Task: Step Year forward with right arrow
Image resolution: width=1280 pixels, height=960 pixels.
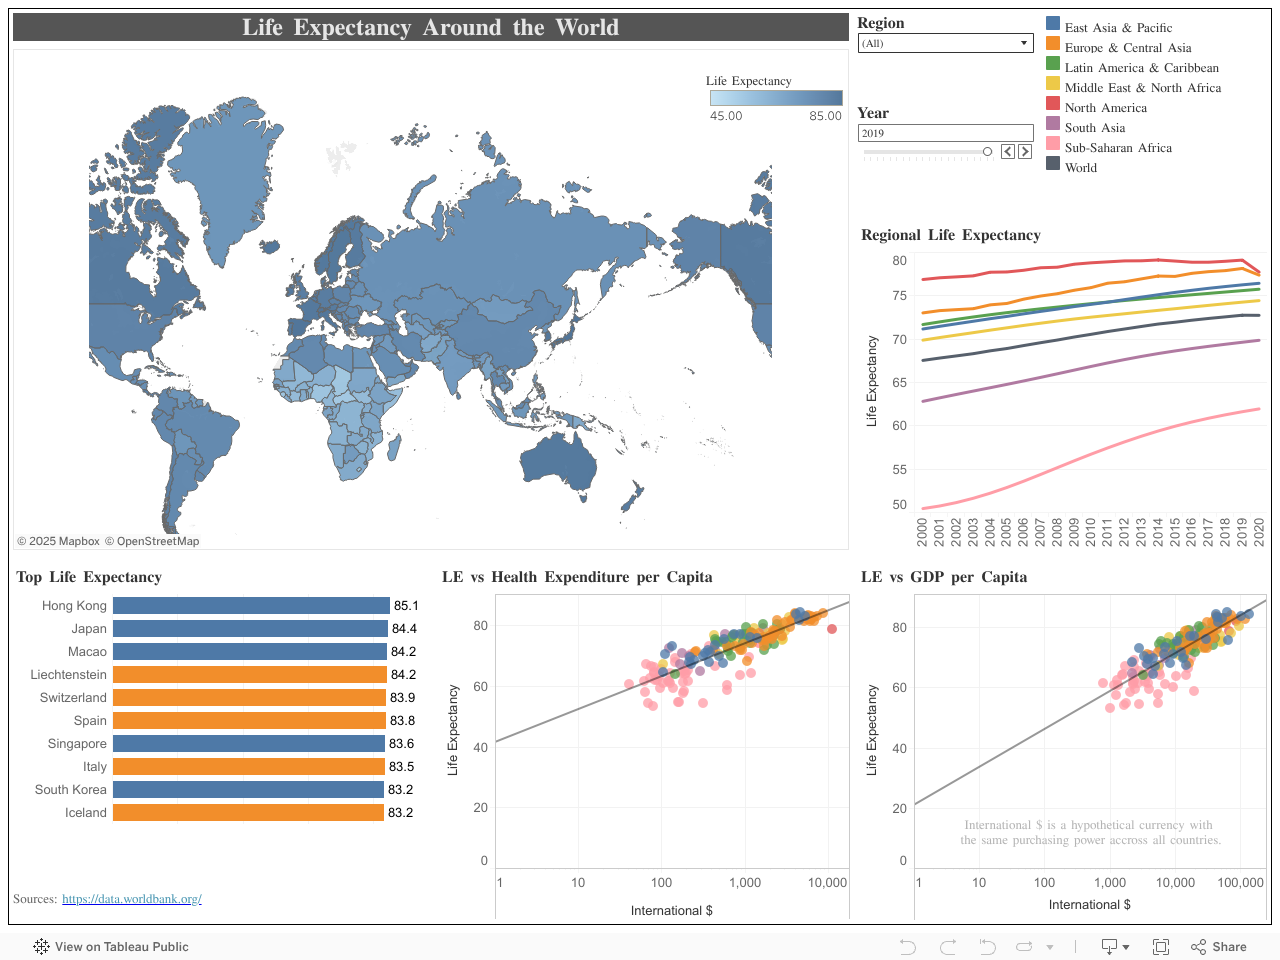Action: [x=1025, y=151]
